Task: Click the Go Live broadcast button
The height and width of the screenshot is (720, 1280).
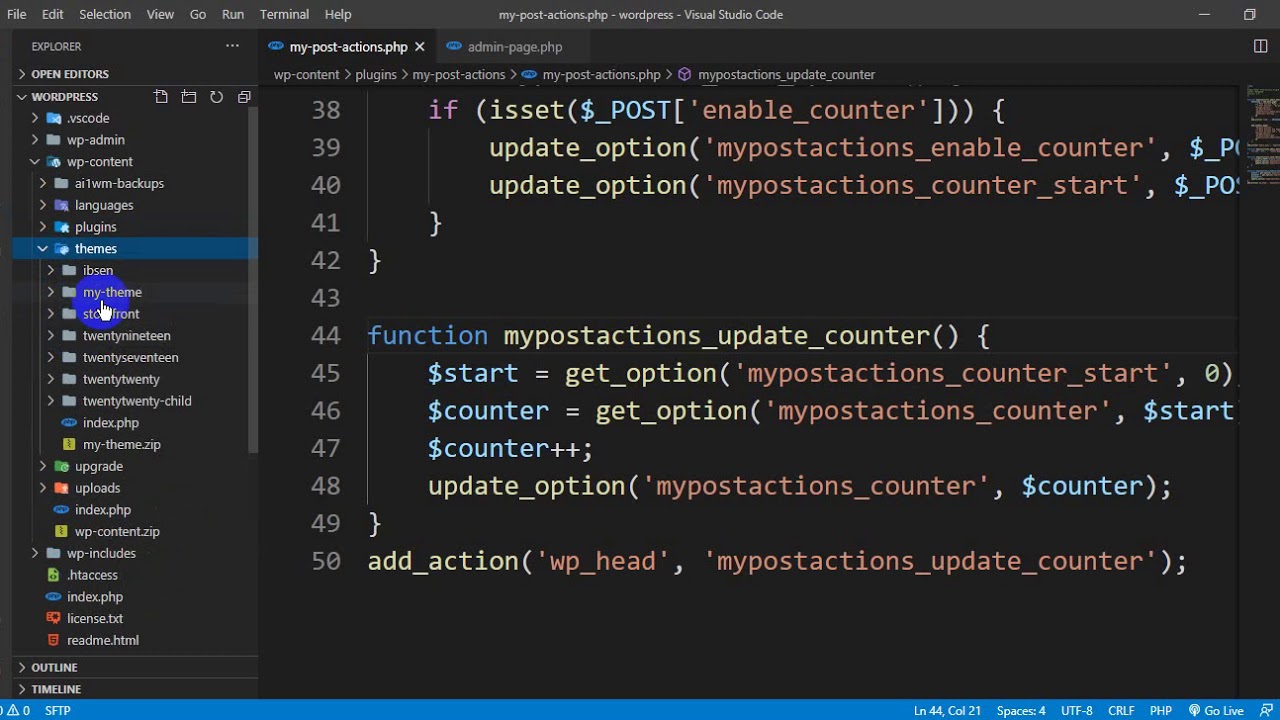Action: 1216,711
